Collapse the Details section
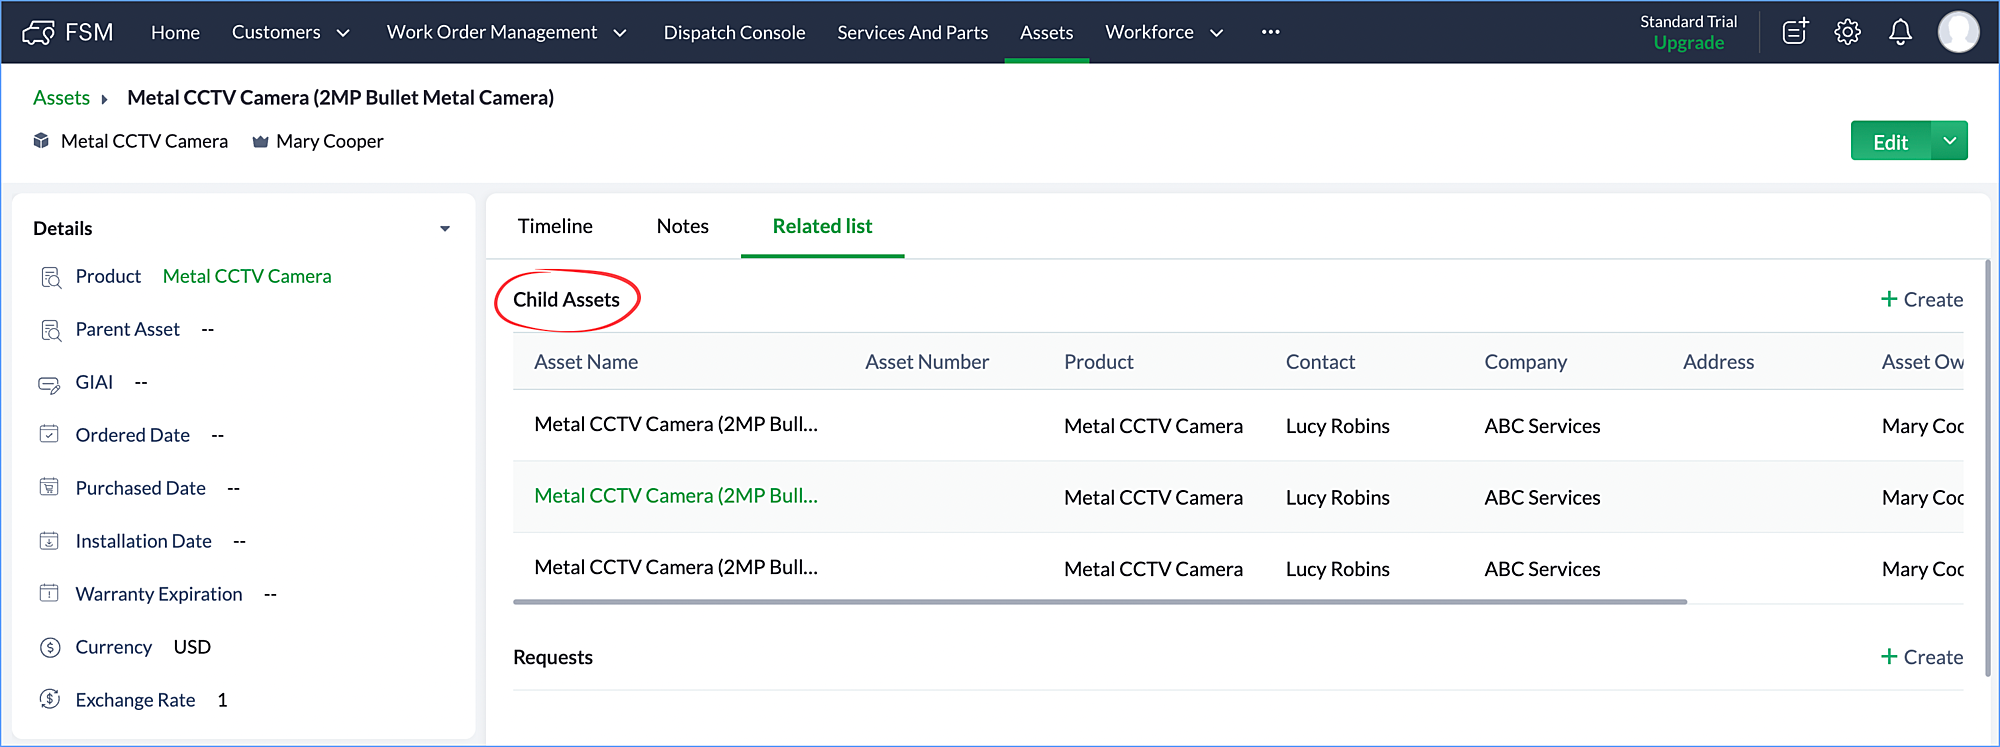Screen dimensions: 2000x747 coord(445,229)
